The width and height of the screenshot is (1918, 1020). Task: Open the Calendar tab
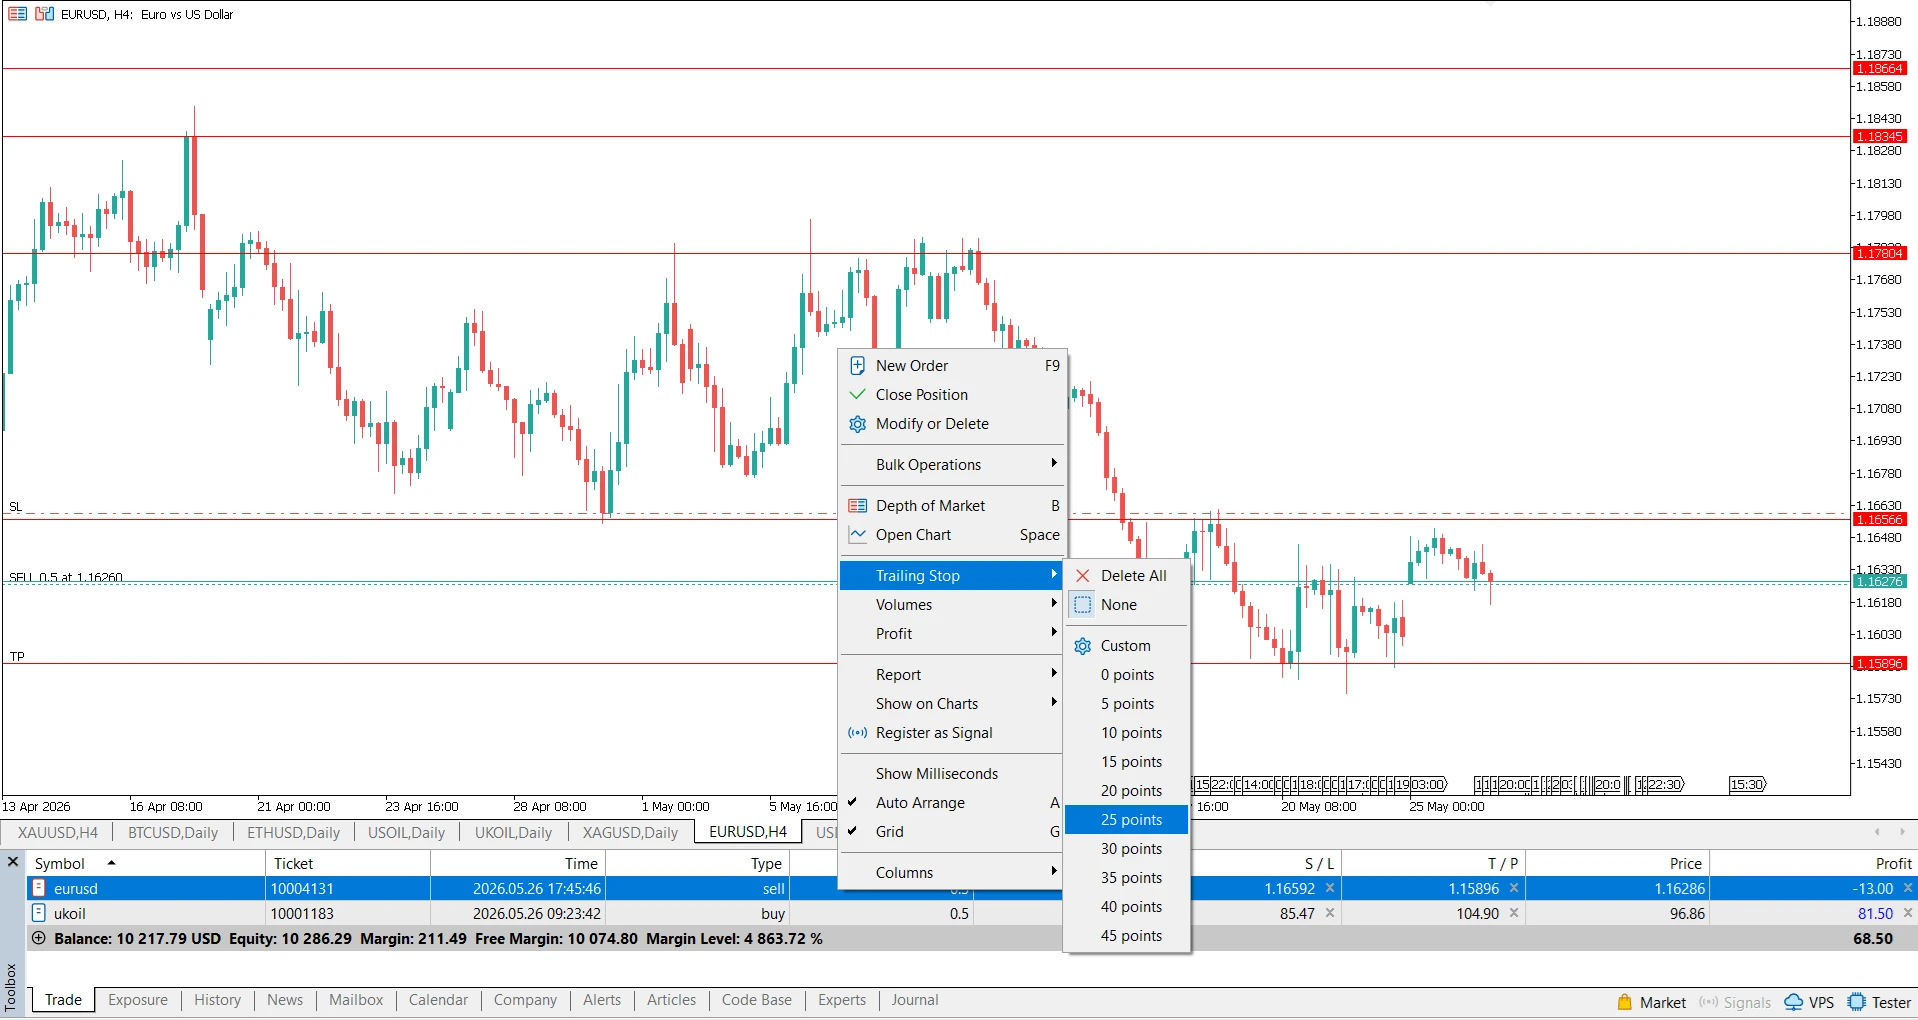pos(438,1000)
